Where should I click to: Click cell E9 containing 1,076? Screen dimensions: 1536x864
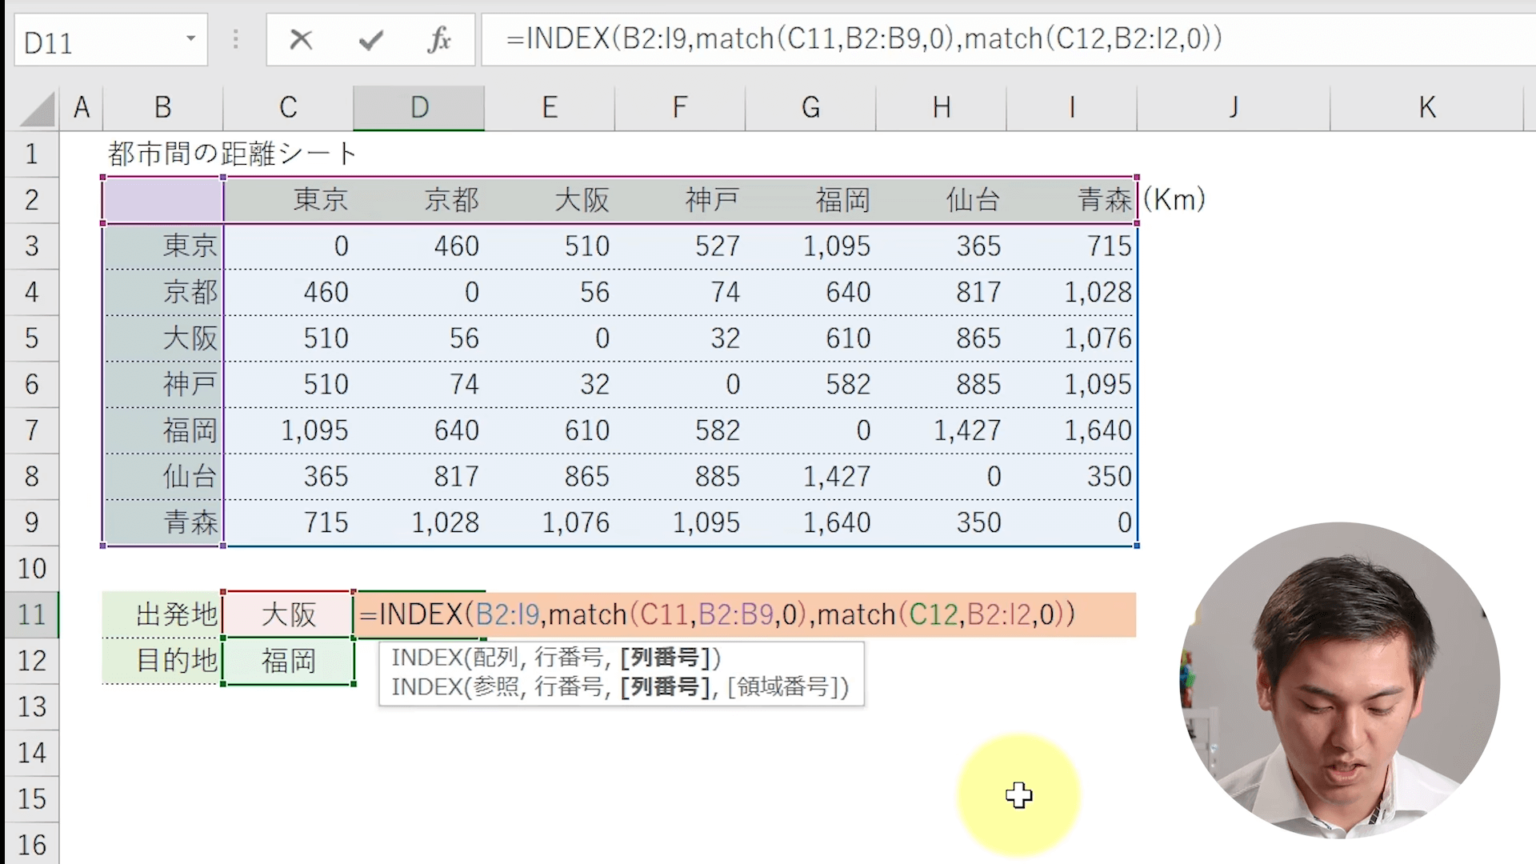tap(549, 522)
